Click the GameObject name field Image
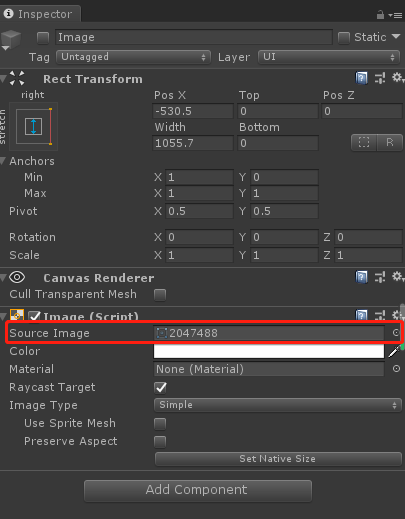The height and width of the screenshot is (519, 405). click(194, 37)
